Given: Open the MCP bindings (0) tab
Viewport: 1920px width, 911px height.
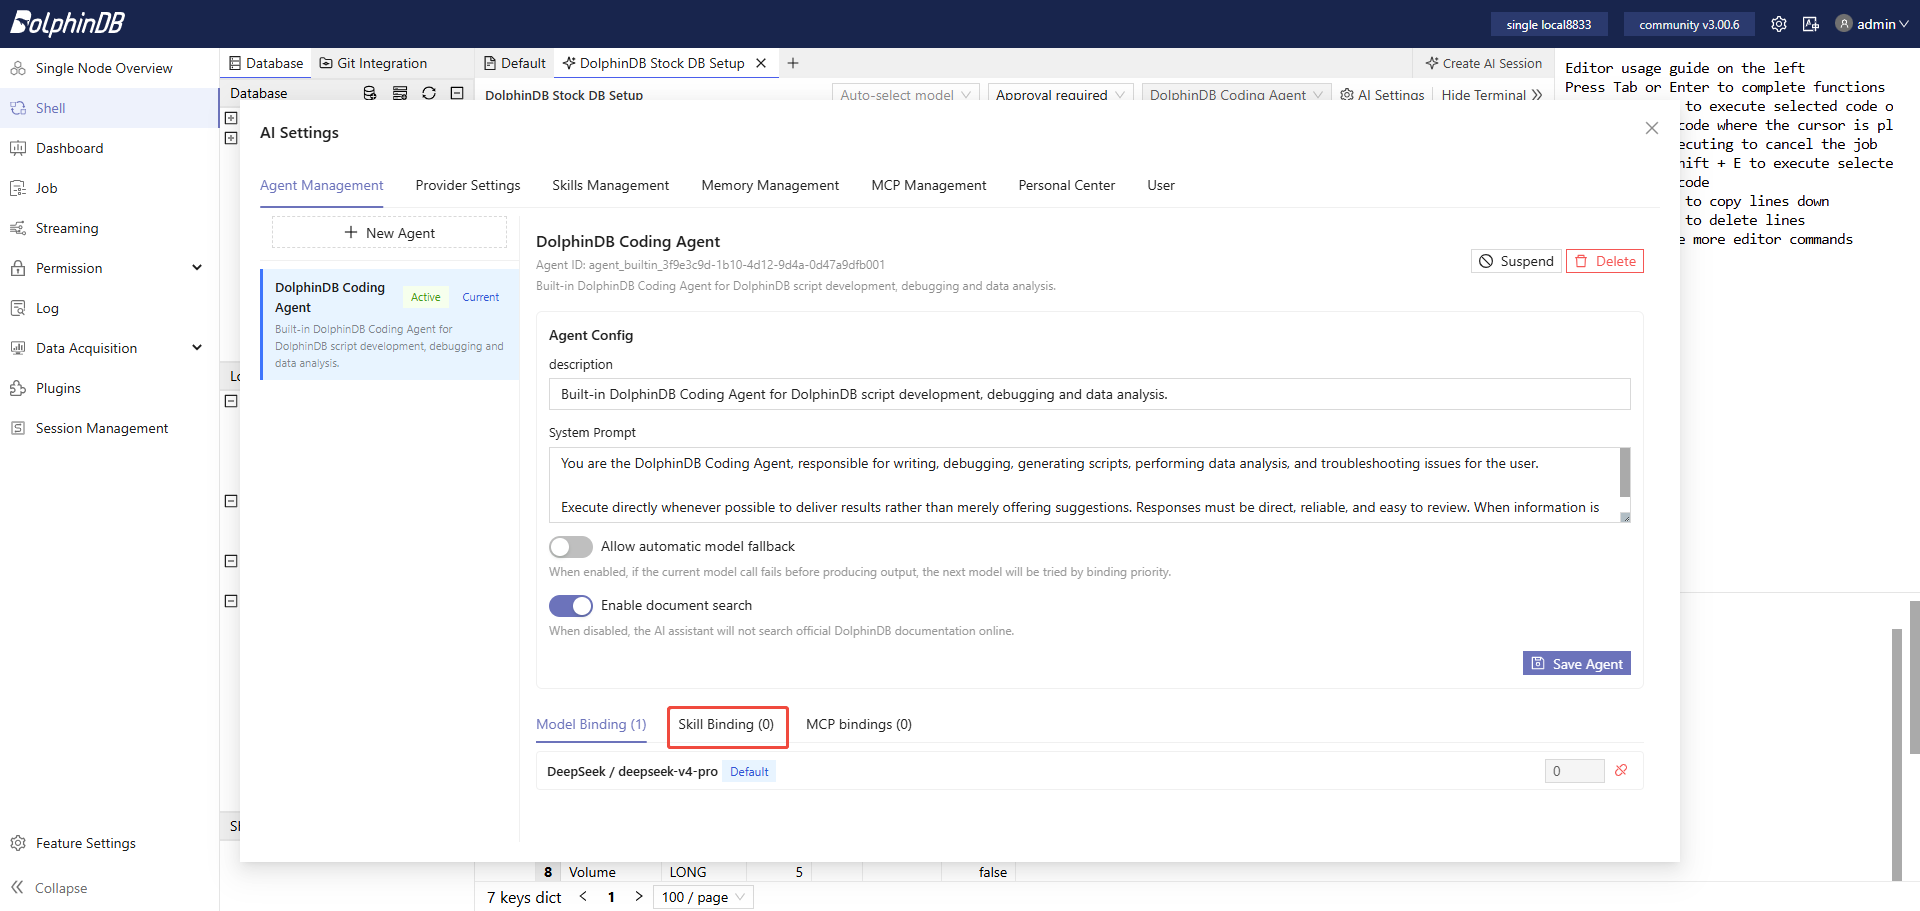Looking at the screenshot, I should coord(859,724).
